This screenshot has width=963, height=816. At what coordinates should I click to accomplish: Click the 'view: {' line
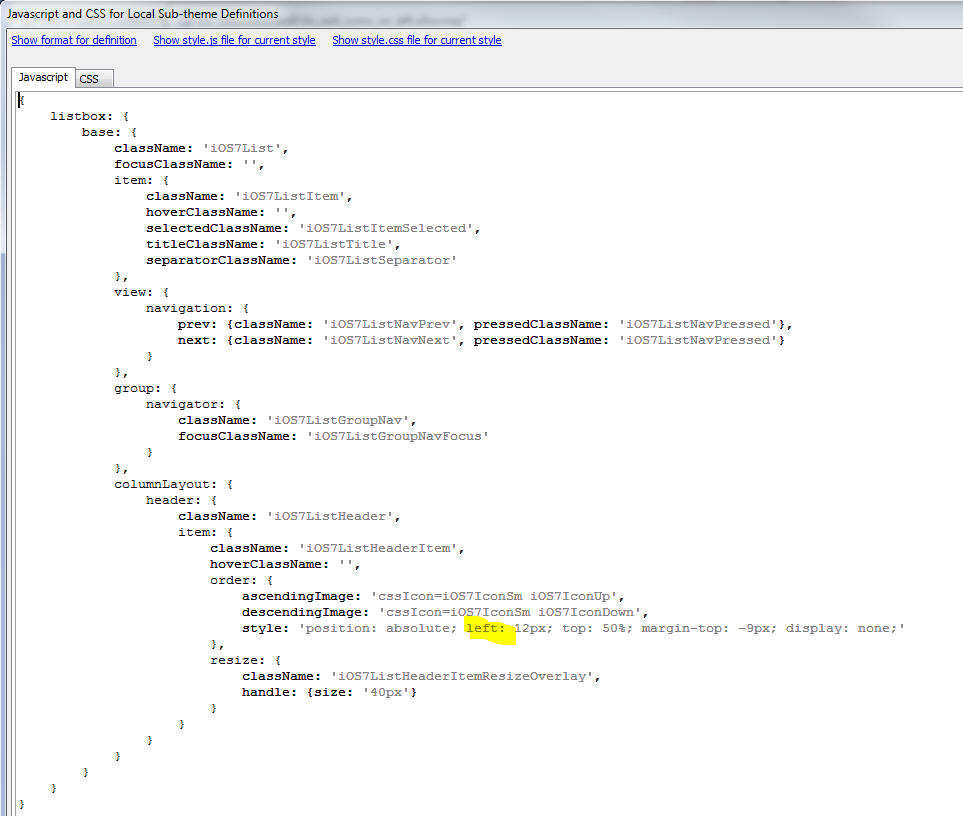pos(141,292)
